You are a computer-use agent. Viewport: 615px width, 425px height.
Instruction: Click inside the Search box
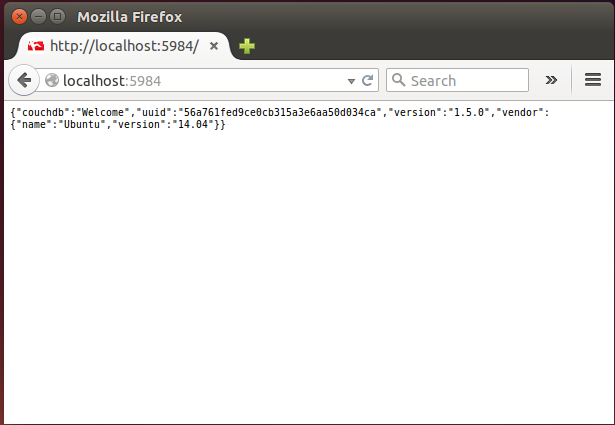tap(465, 80)
